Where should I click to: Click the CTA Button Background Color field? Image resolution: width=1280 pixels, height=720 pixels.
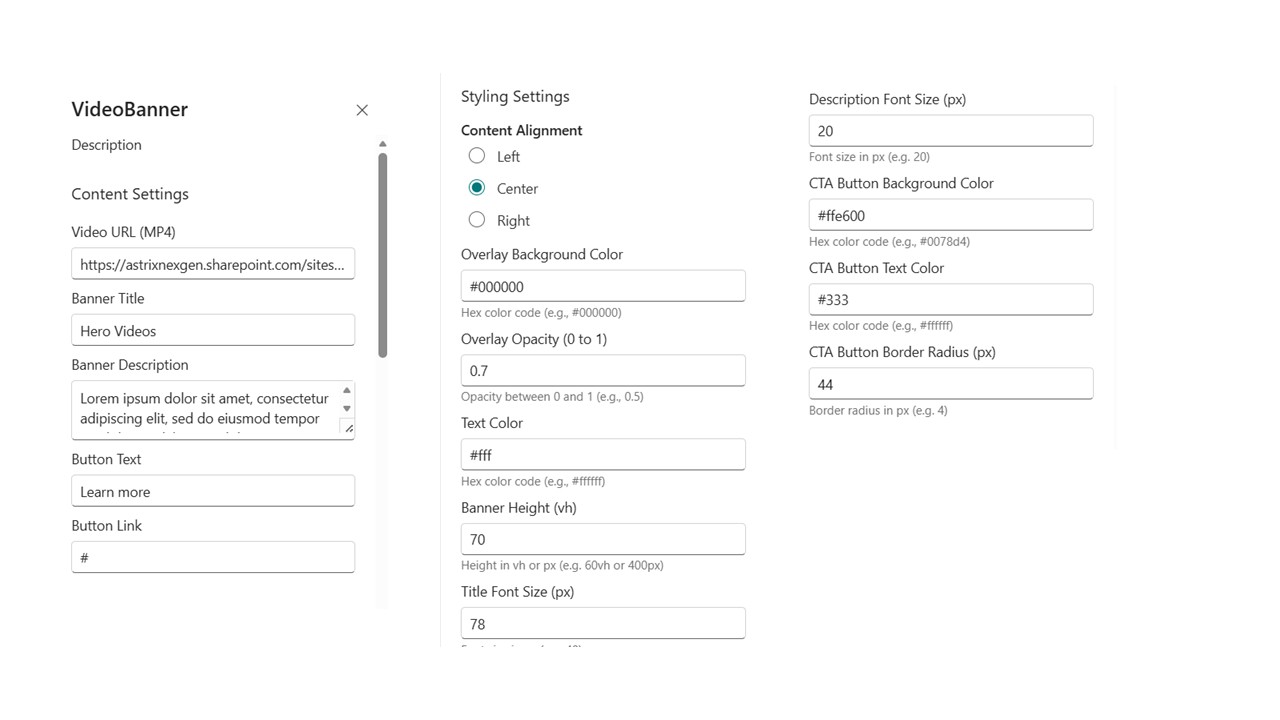(x=950, y=215)
